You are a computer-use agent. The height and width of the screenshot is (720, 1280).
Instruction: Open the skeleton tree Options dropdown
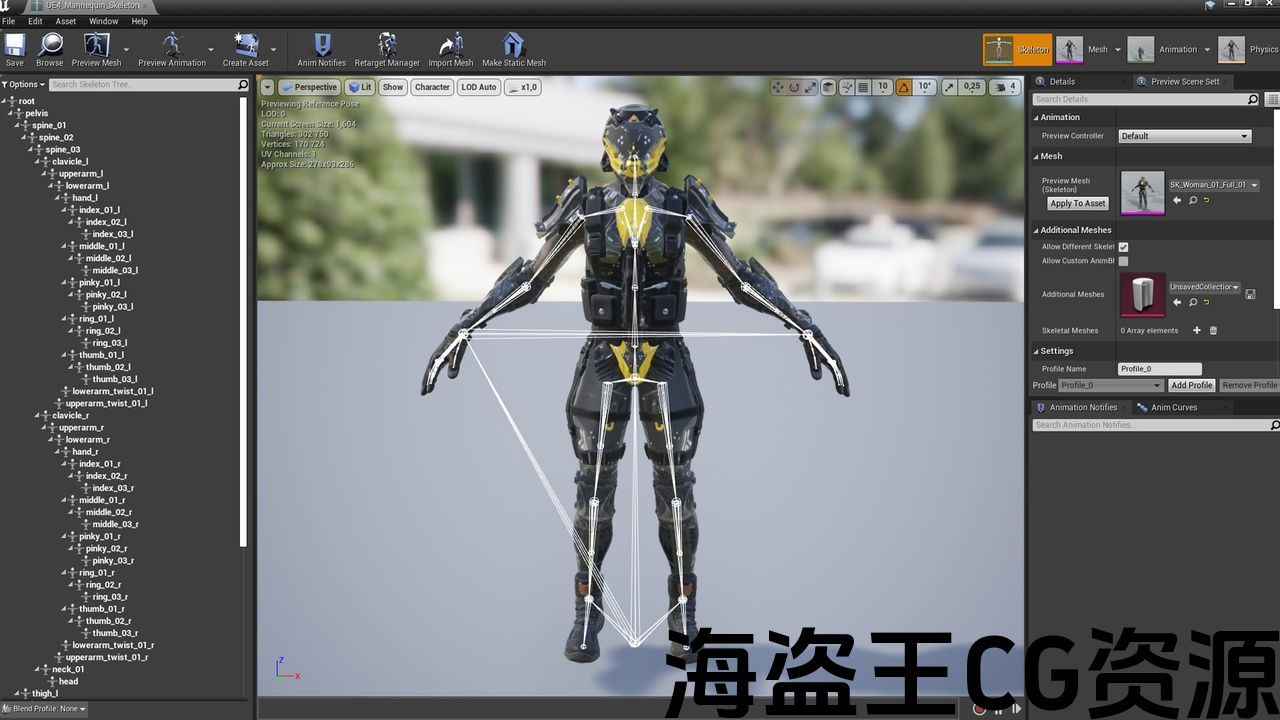click(x=24, y=85)
